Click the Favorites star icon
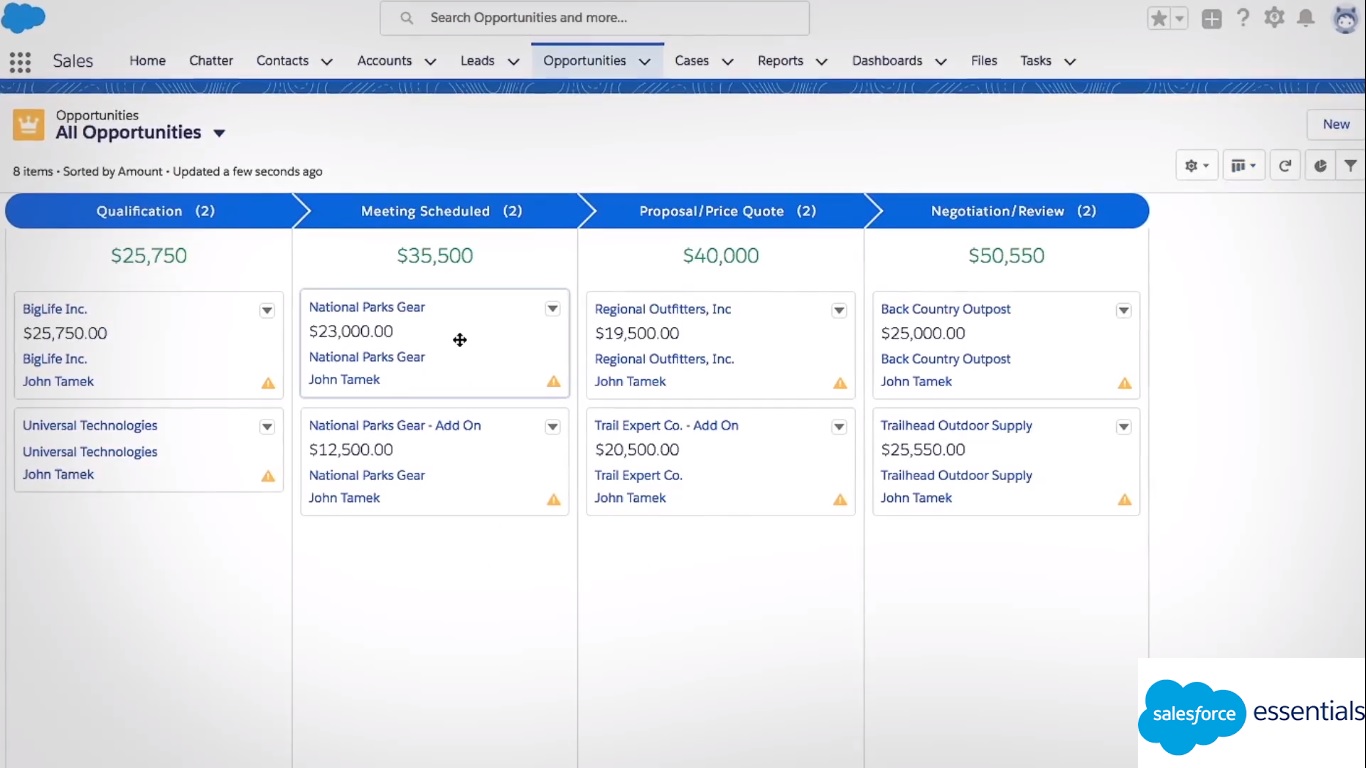The width and height of the screenshot is (1366, 768). pos(1159,18)
